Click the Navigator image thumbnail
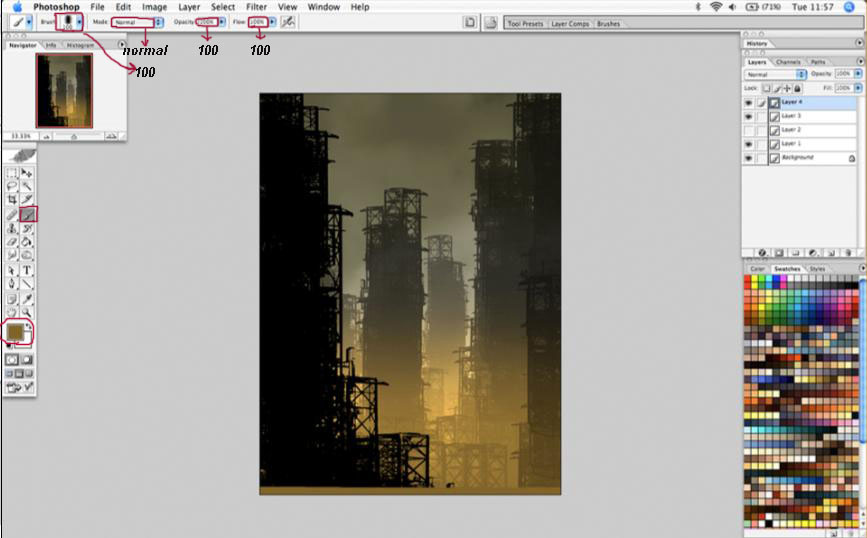This screenshot has height=538, width=867. 64,91
